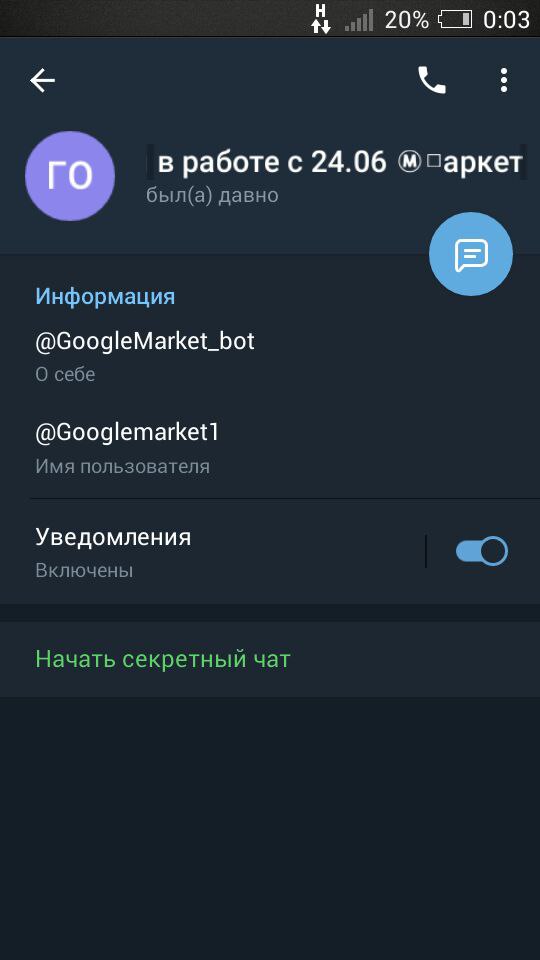Tap the О себе bio label

66,374
